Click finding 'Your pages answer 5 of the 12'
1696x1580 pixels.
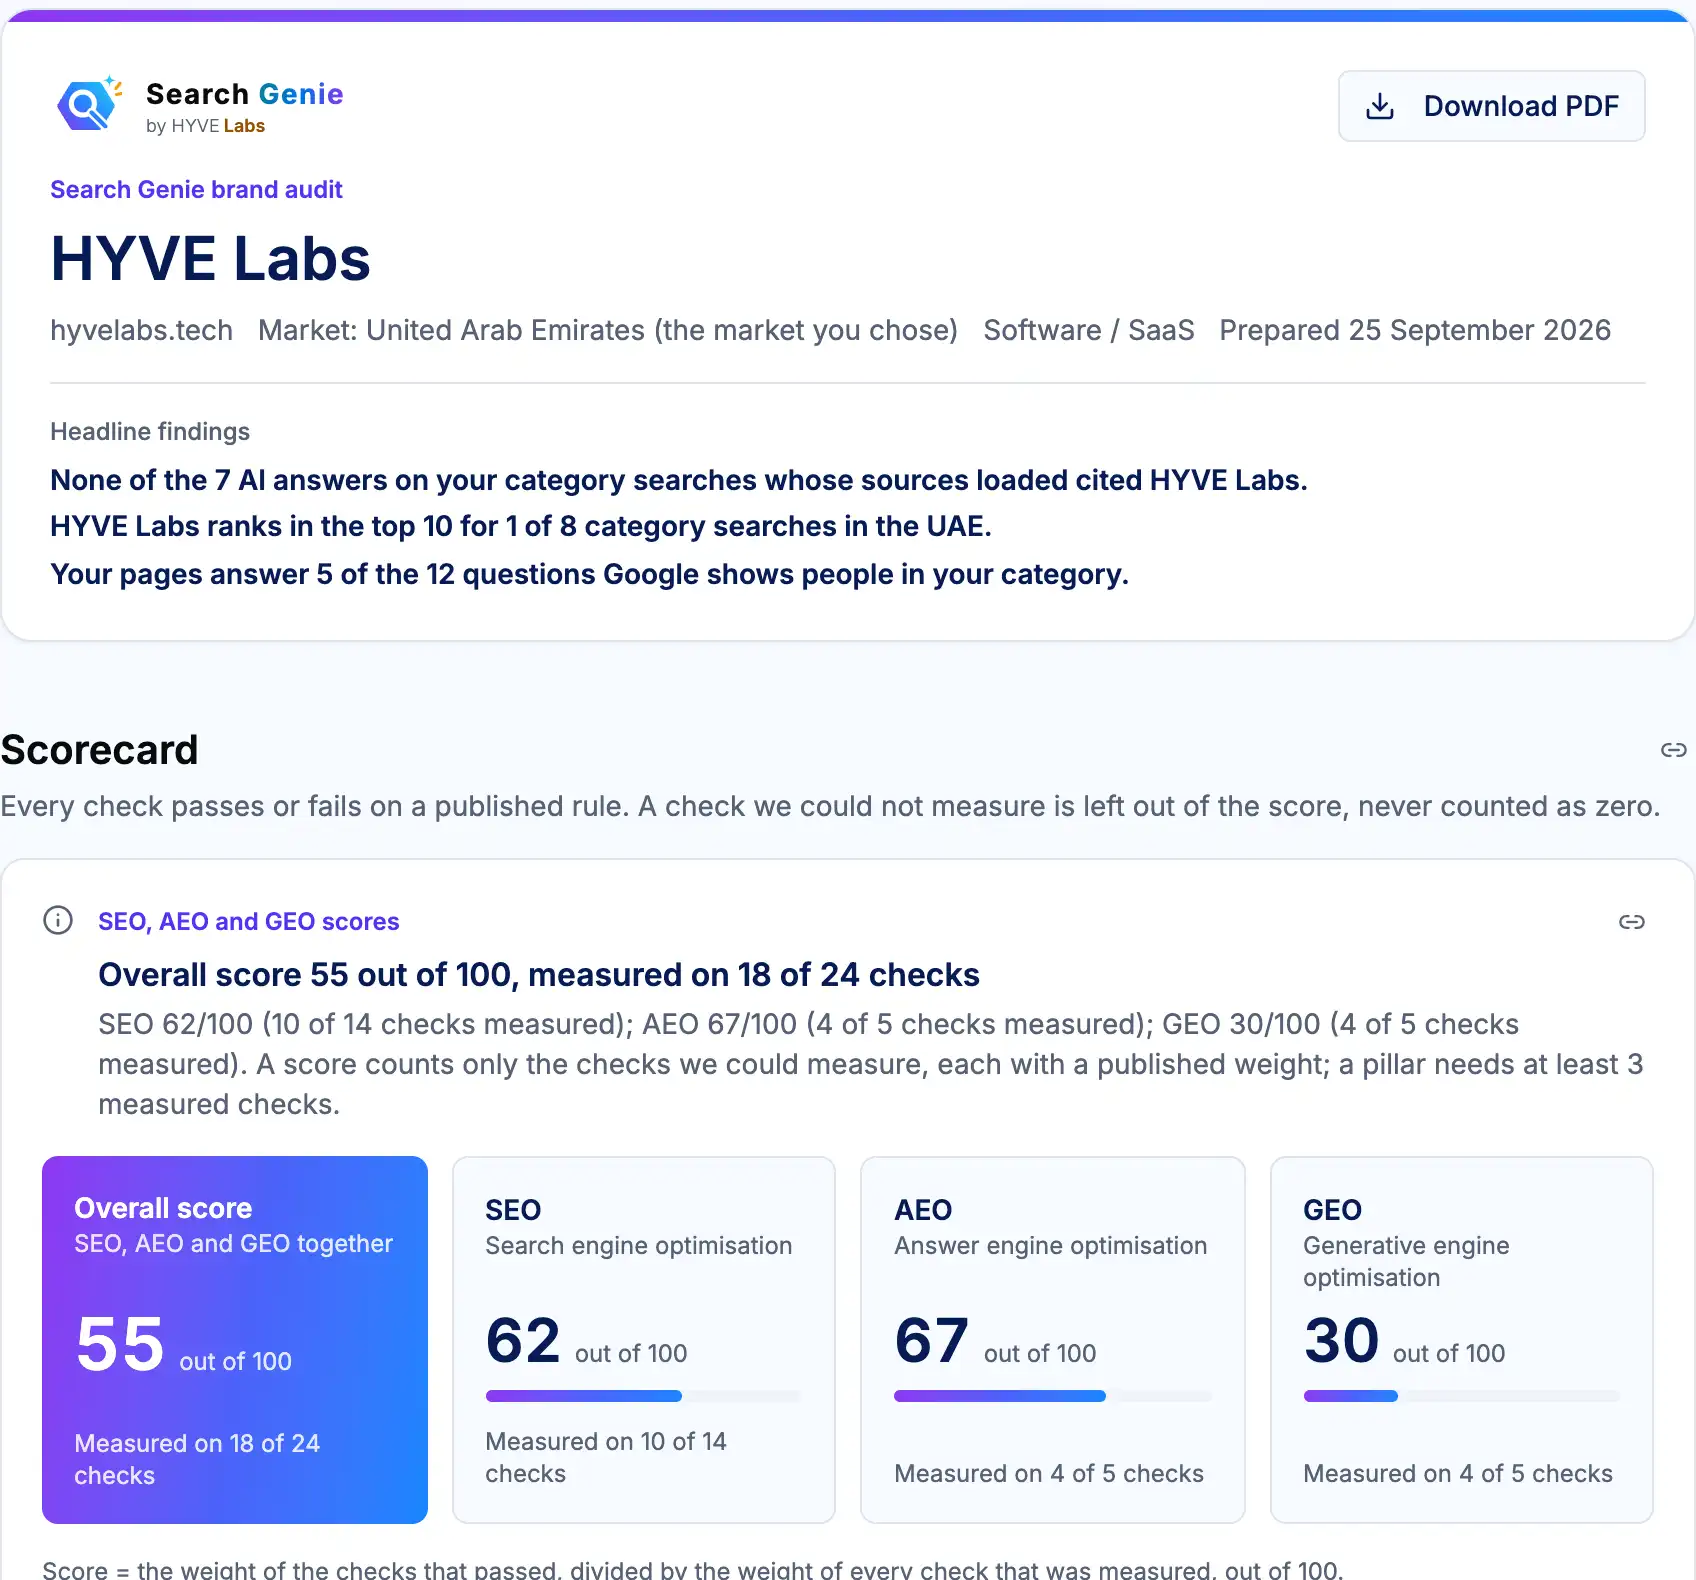(589, 575)
